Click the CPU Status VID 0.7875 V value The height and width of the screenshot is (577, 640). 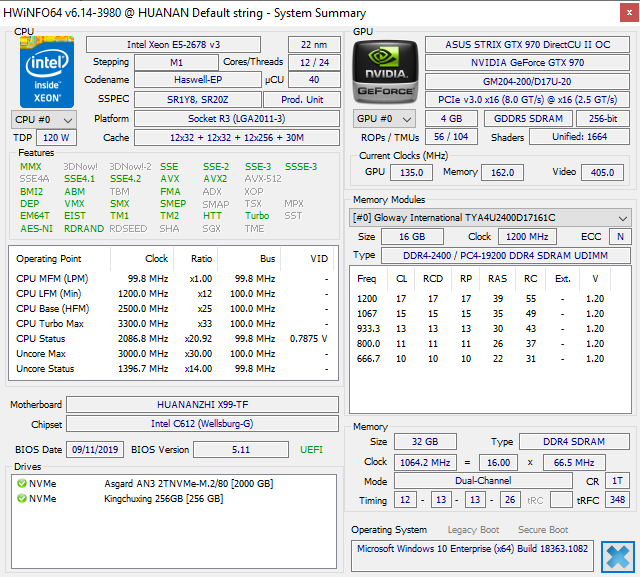309,339
